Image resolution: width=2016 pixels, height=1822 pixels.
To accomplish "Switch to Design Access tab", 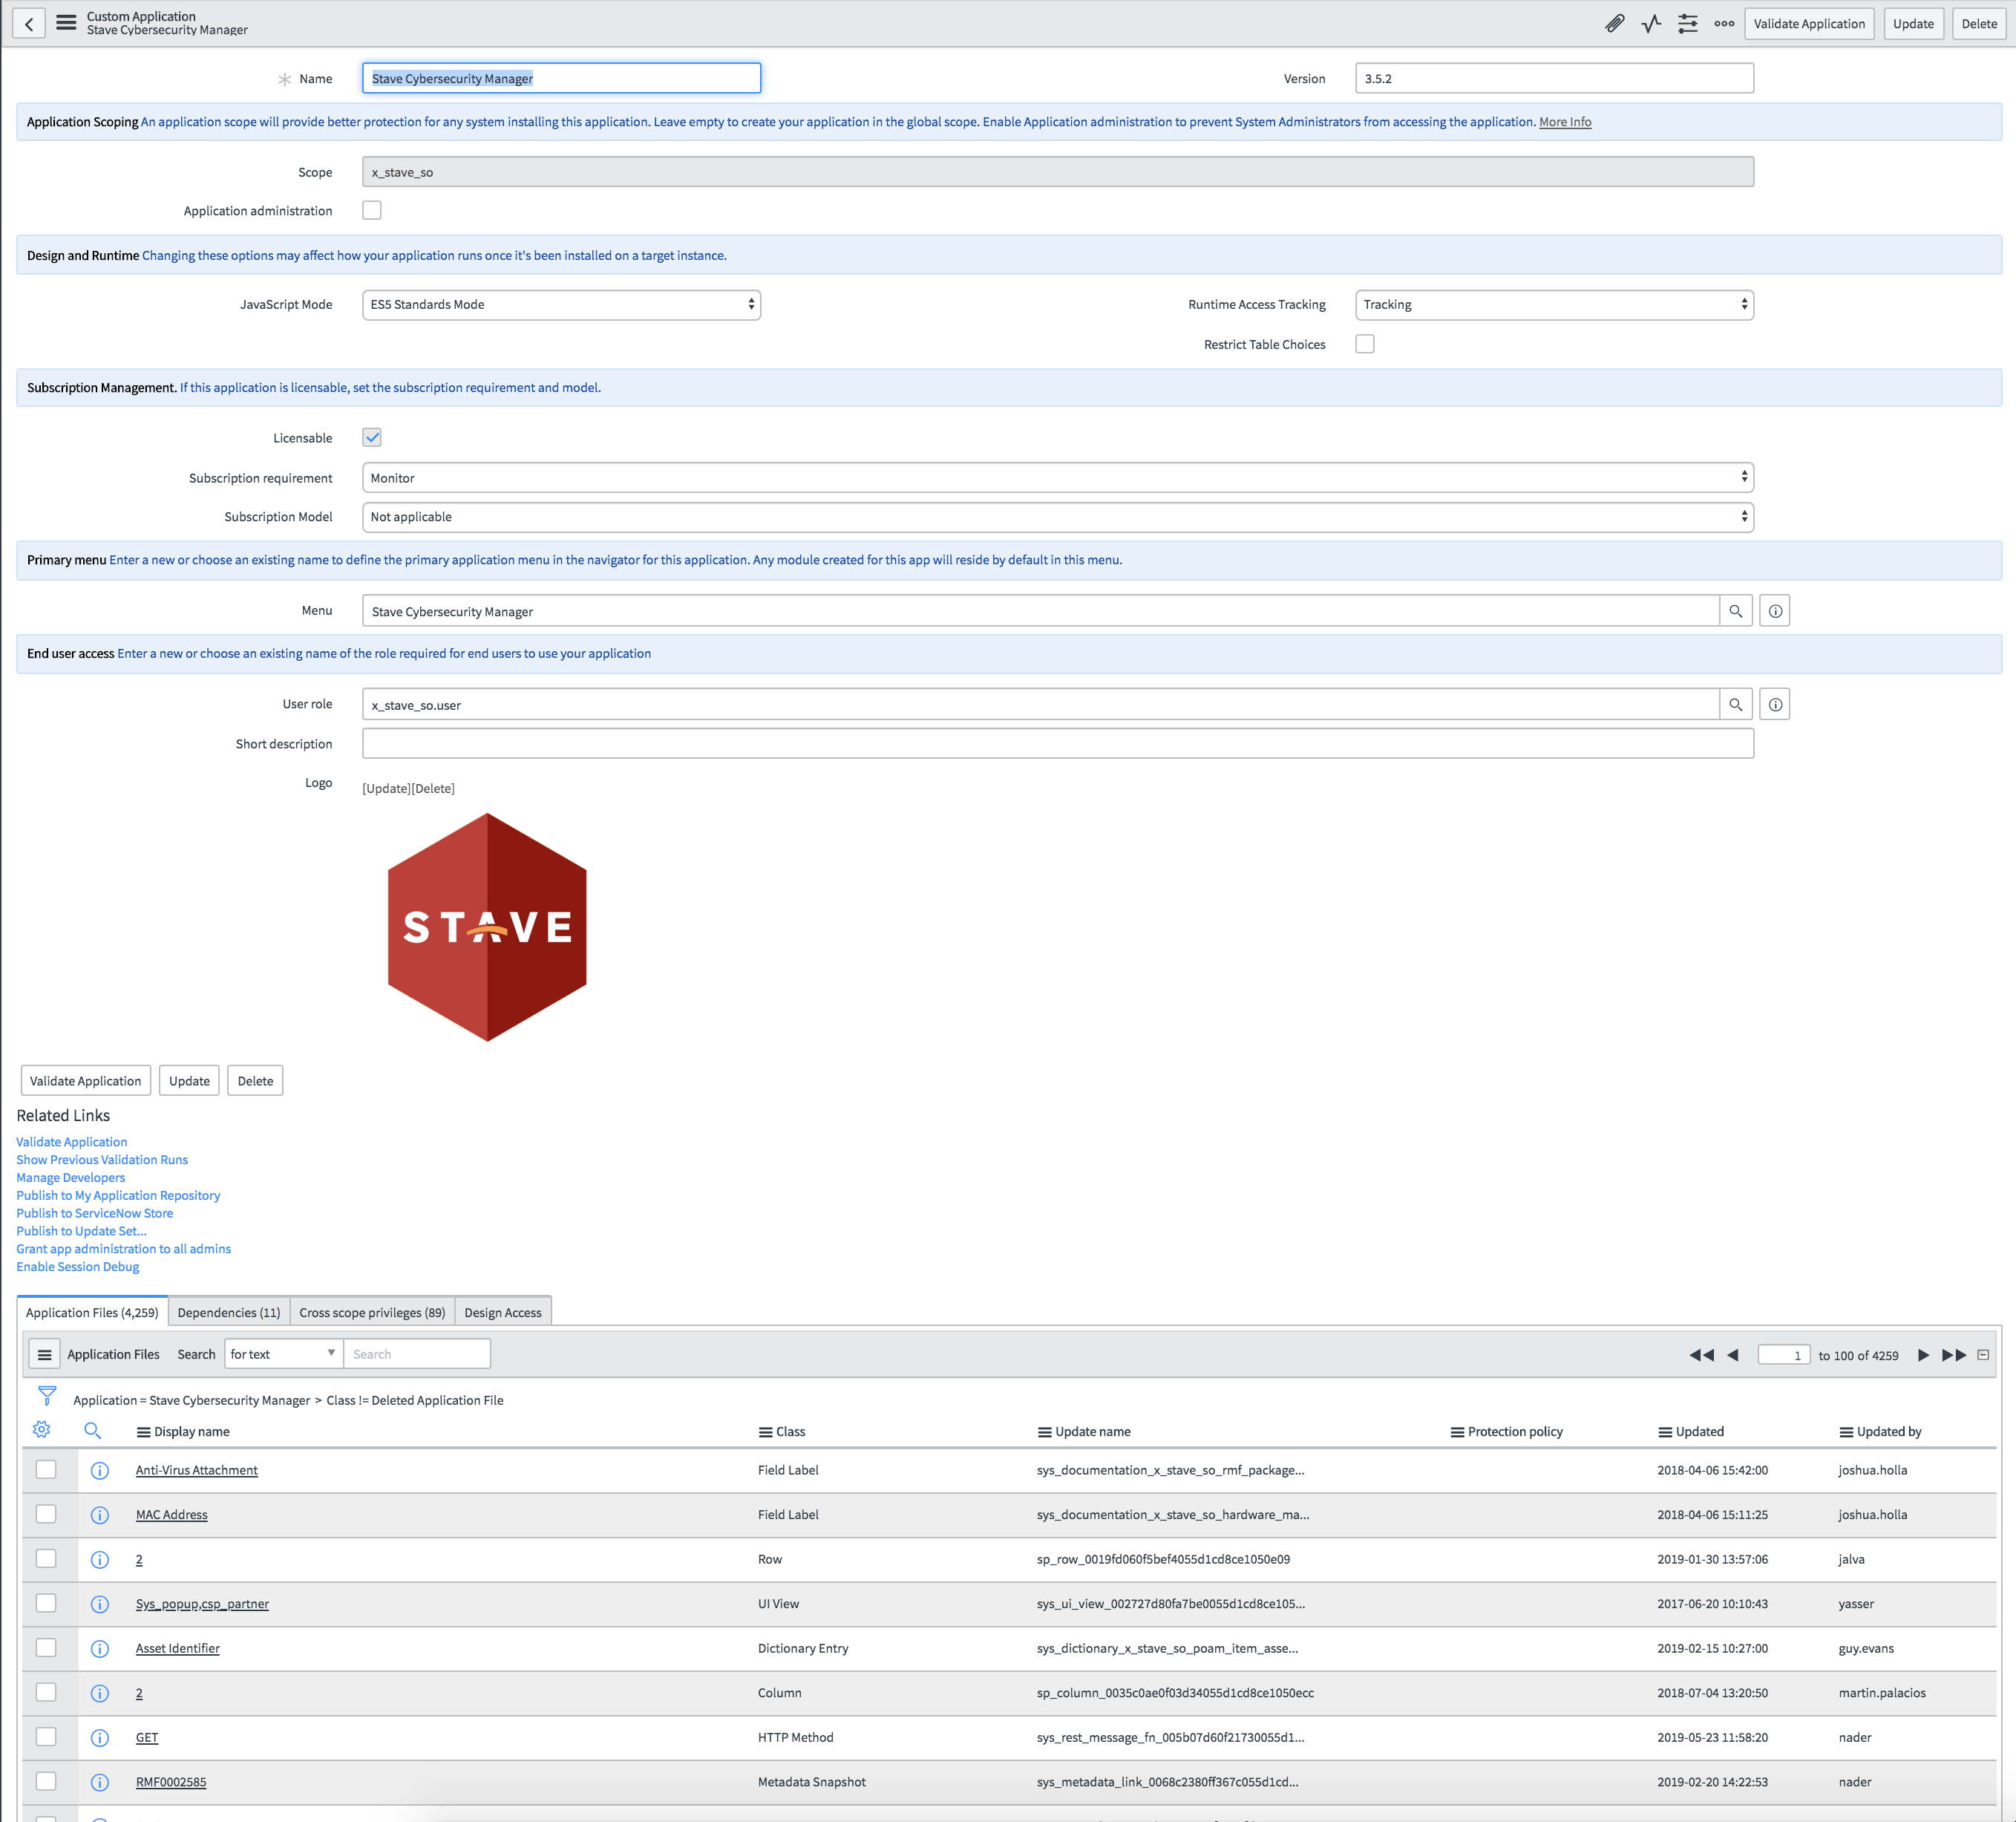I will coord(503,1312).
